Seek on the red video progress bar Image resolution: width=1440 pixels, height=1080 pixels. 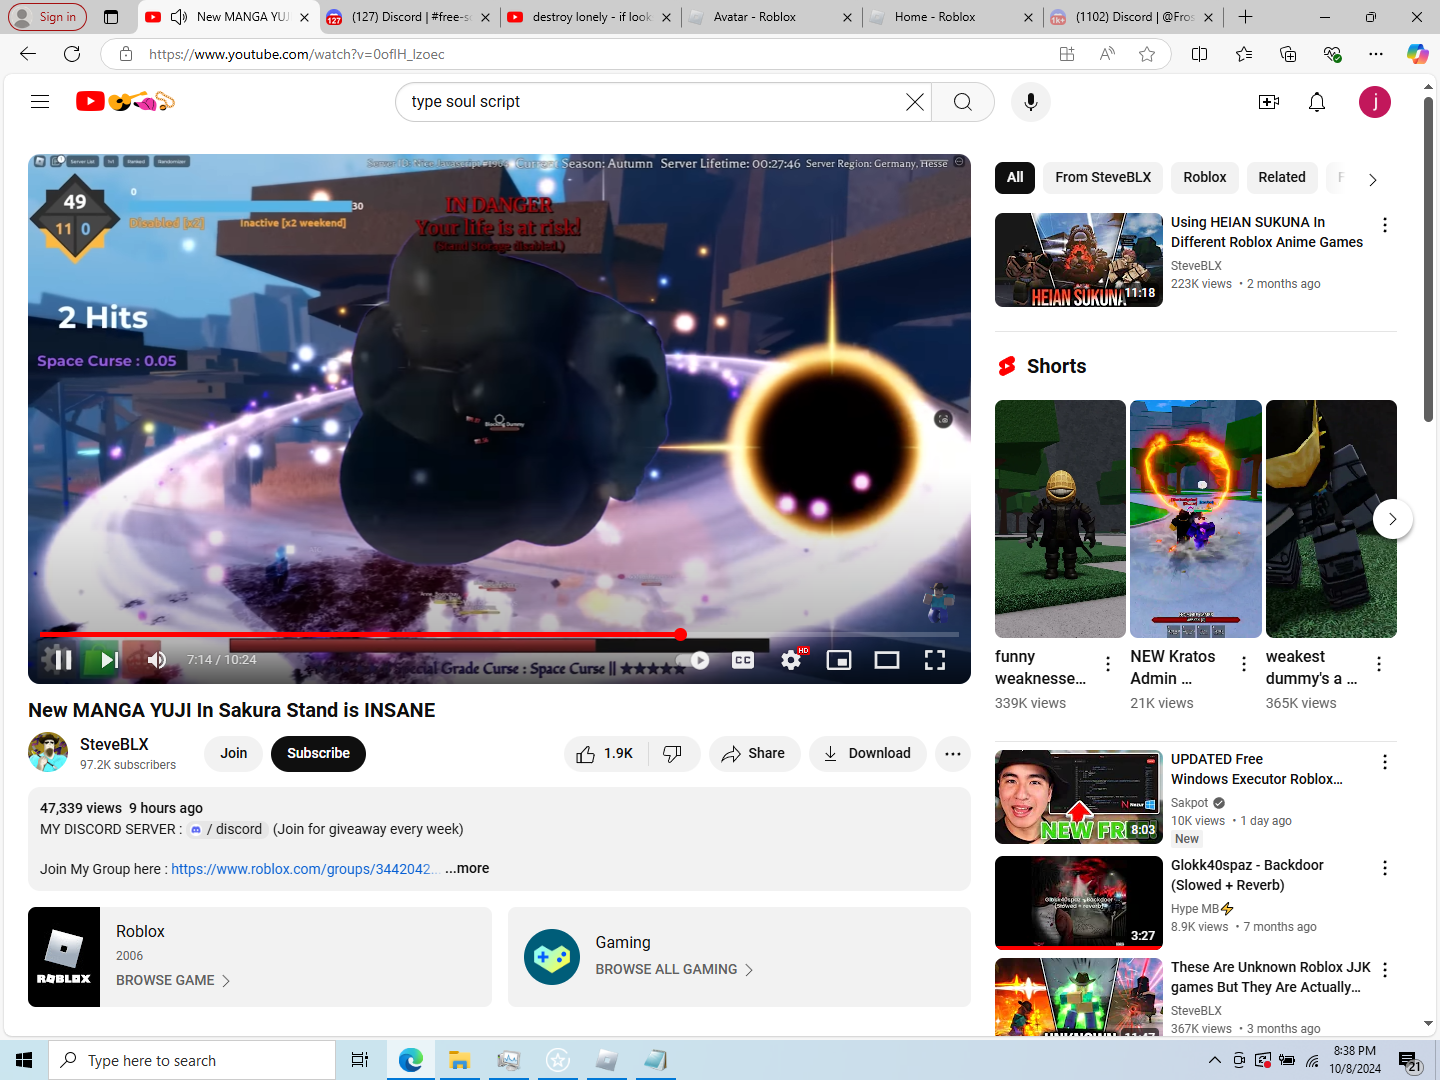499,634
